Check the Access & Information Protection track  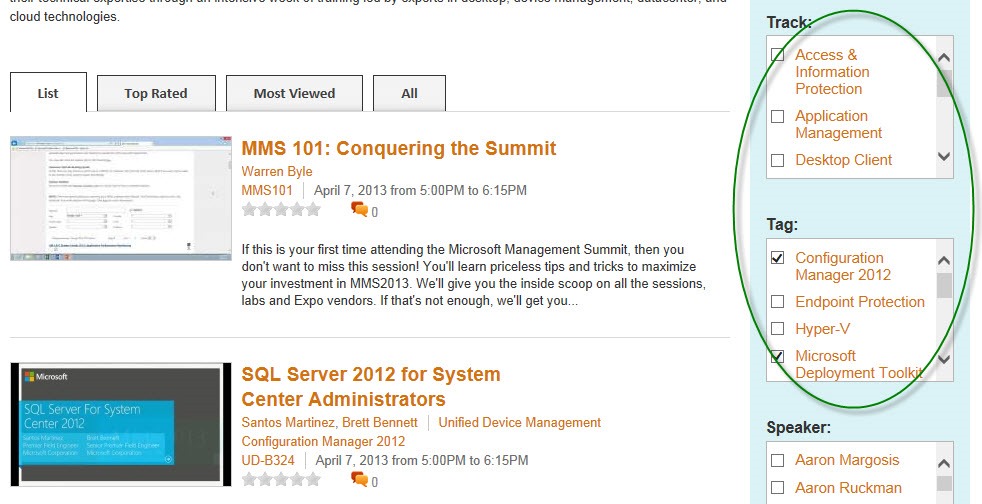point(778,55)
